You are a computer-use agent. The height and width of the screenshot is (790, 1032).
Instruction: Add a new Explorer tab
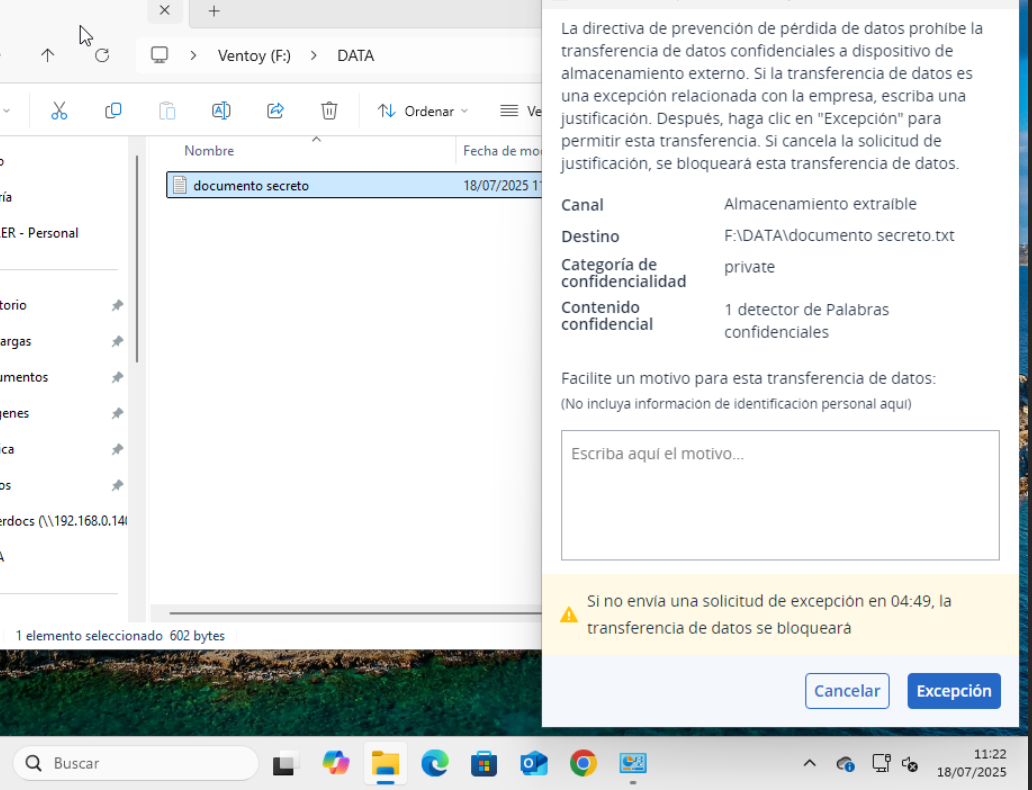click(x=214, y=11)
